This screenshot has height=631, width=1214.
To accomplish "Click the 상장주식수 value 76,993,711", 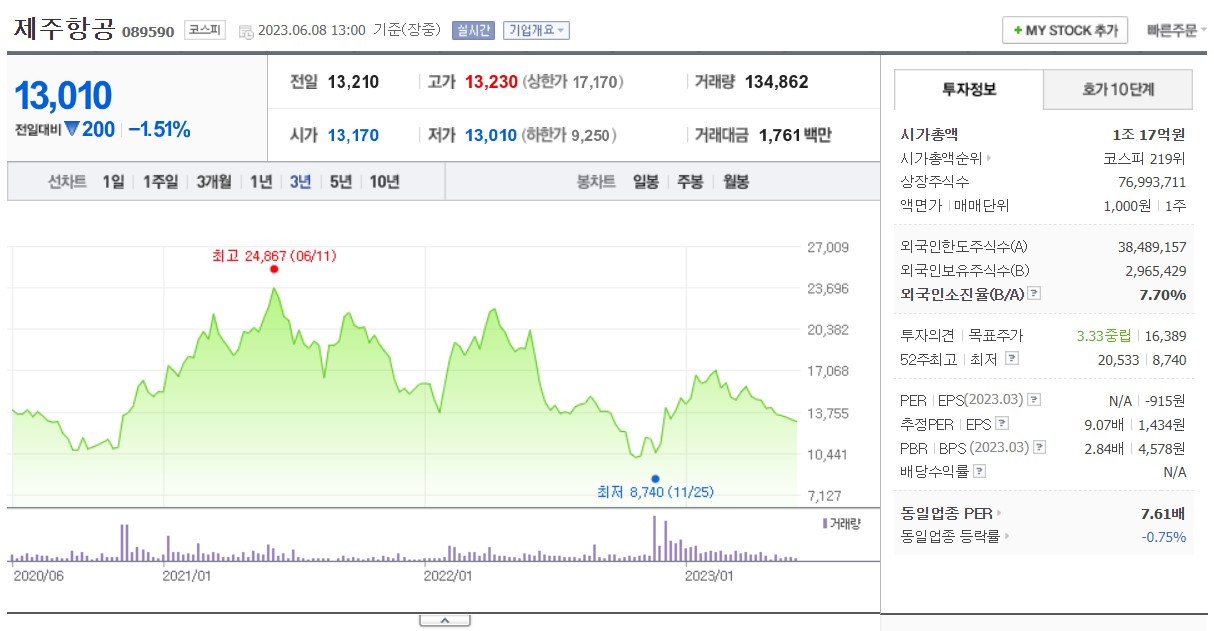I will click(x=1152, y=182).
